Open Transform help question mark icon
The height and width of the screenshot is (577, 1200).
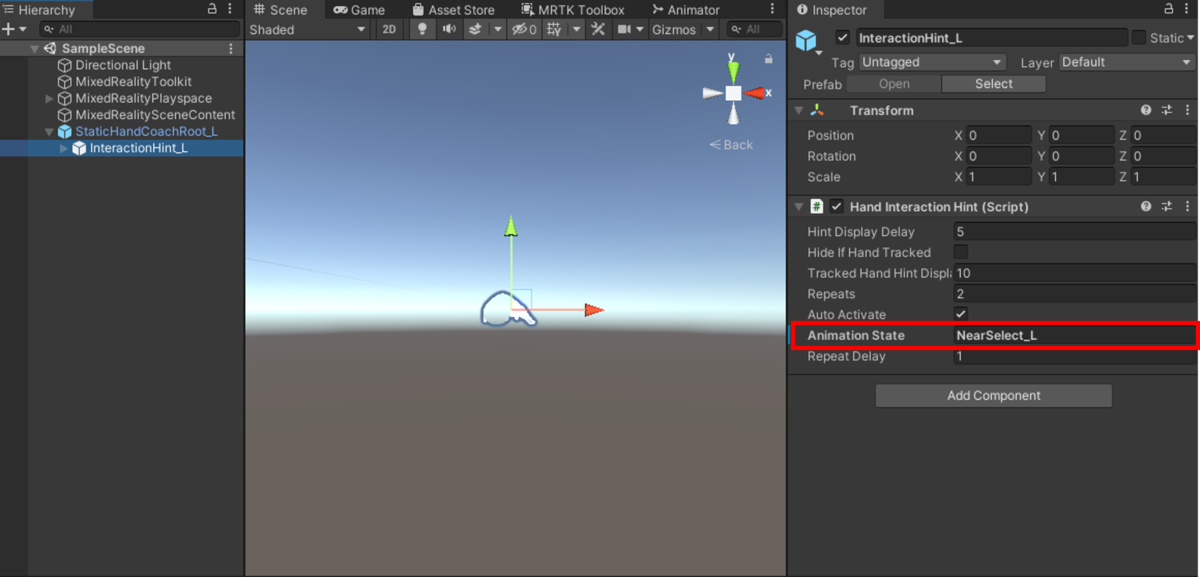tap(1147, 110)
